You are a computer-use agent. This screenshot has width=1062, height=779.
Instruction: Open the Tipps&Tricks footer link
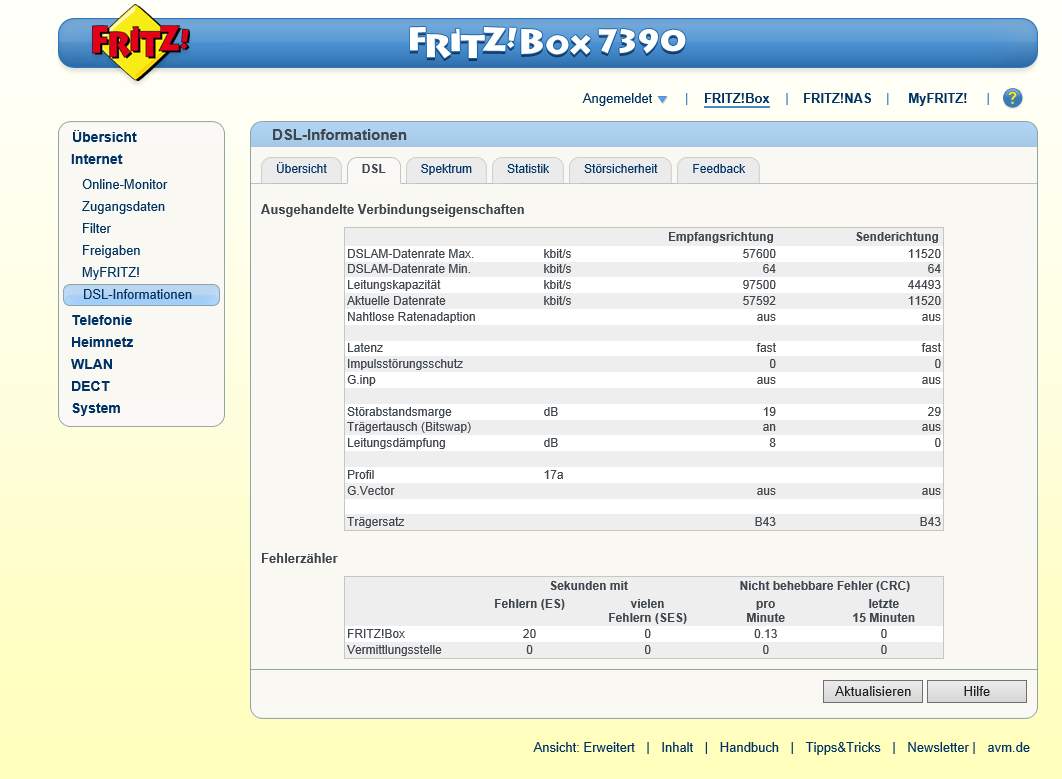pyautogui.click(x=843, y=748)
